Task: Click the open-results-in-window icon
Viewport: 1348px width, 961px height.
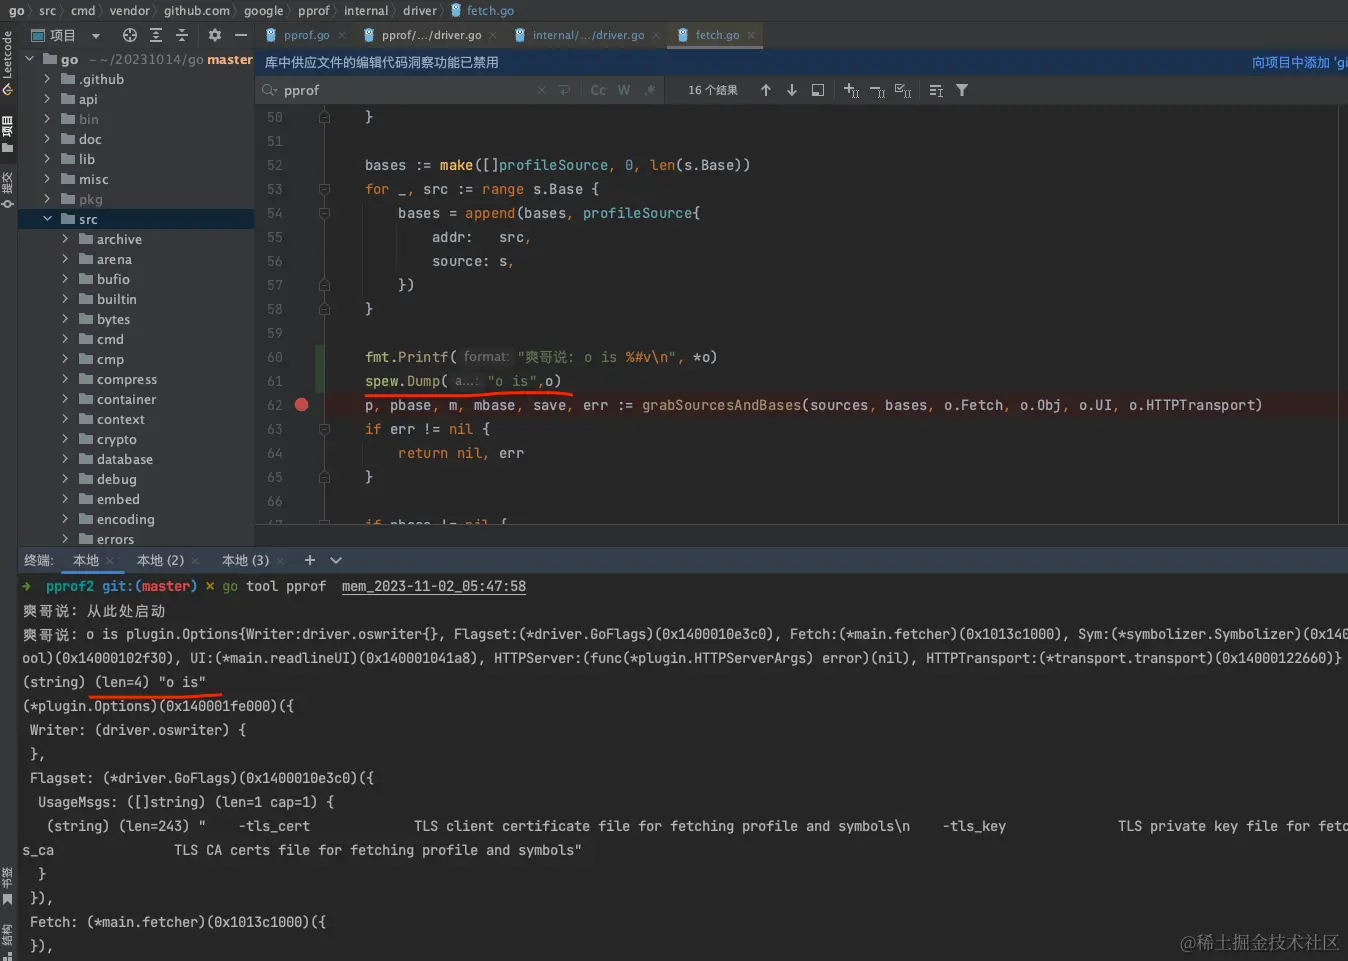Action: pyautogui.click(x=818, y=90)
